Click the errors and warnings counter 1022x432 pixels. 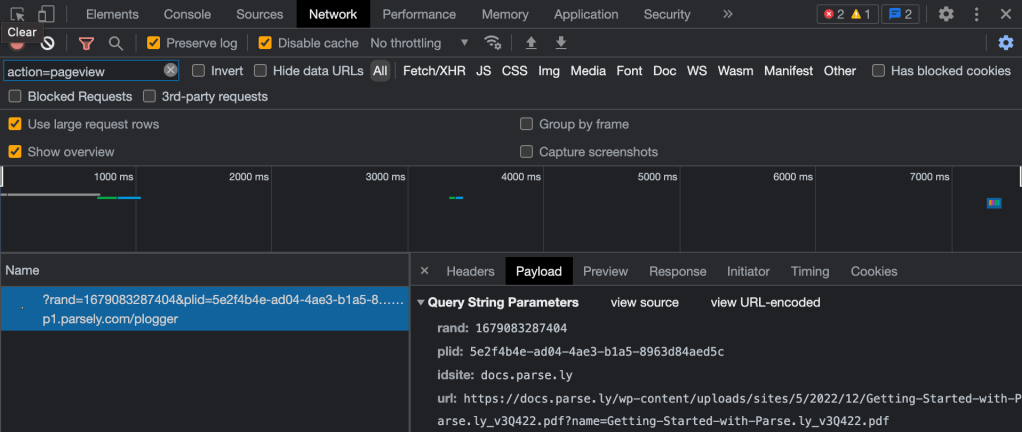[847, 14]
